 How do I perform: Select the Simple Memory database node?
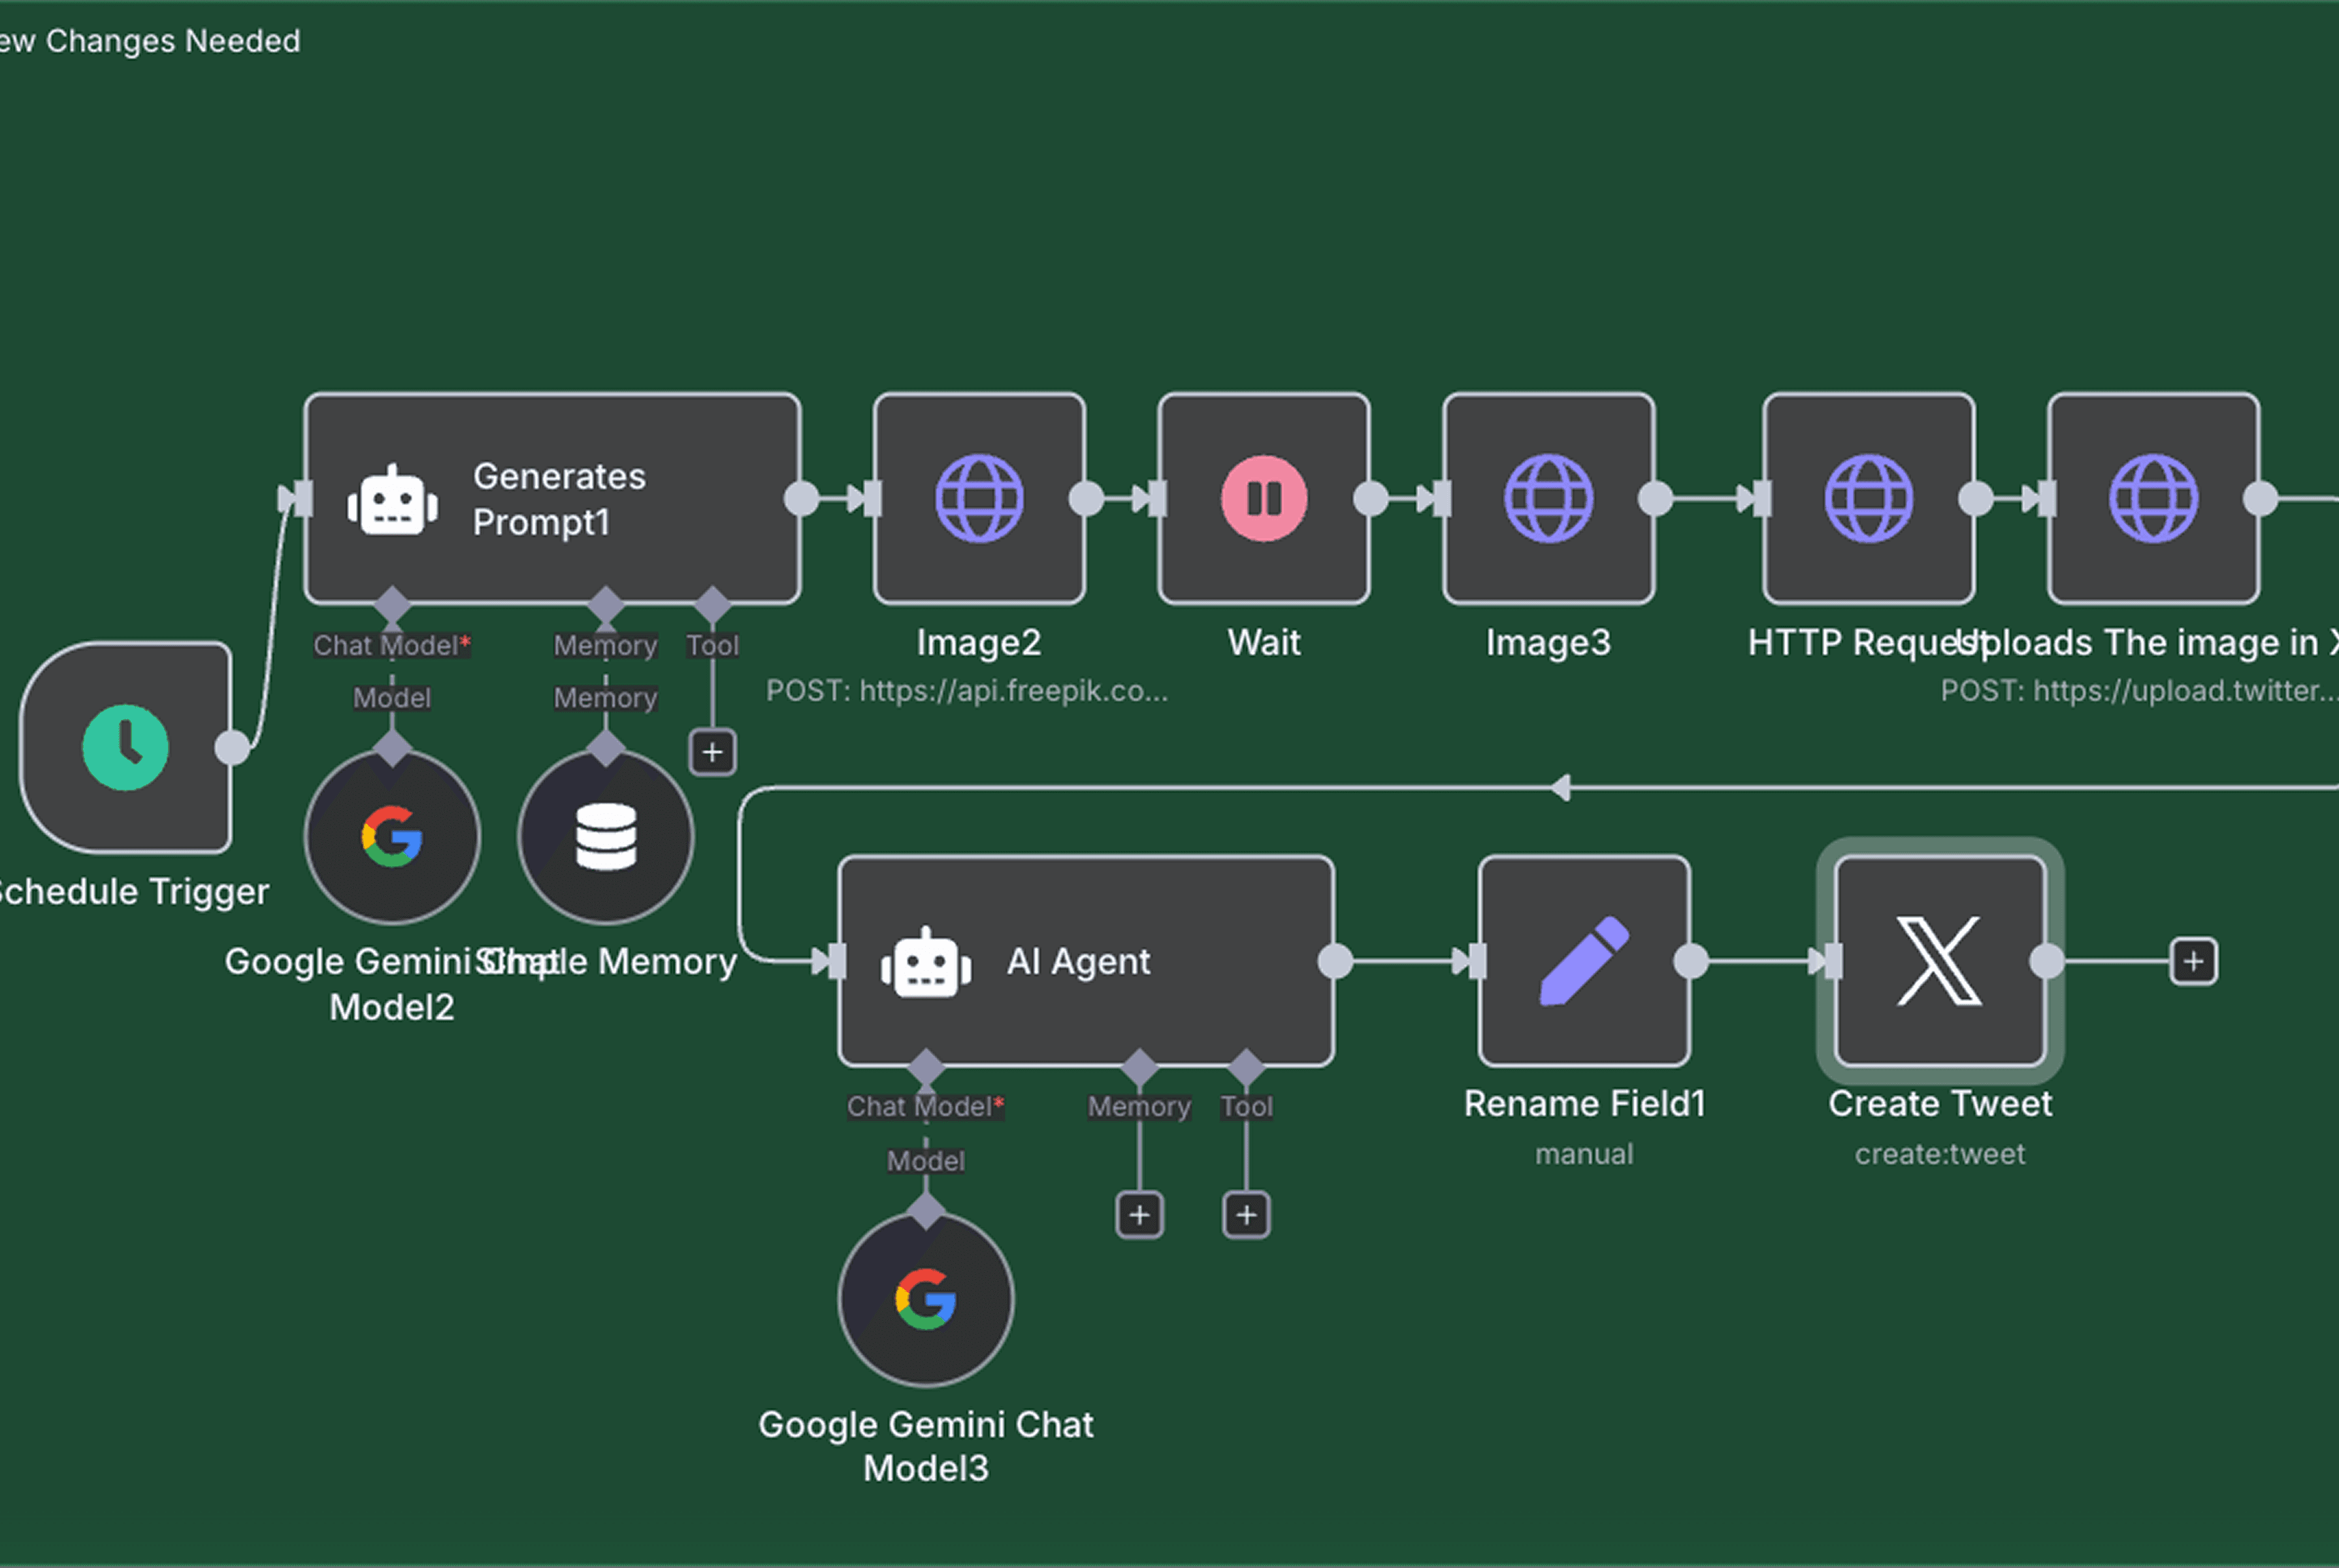click(x=606, y=836)
